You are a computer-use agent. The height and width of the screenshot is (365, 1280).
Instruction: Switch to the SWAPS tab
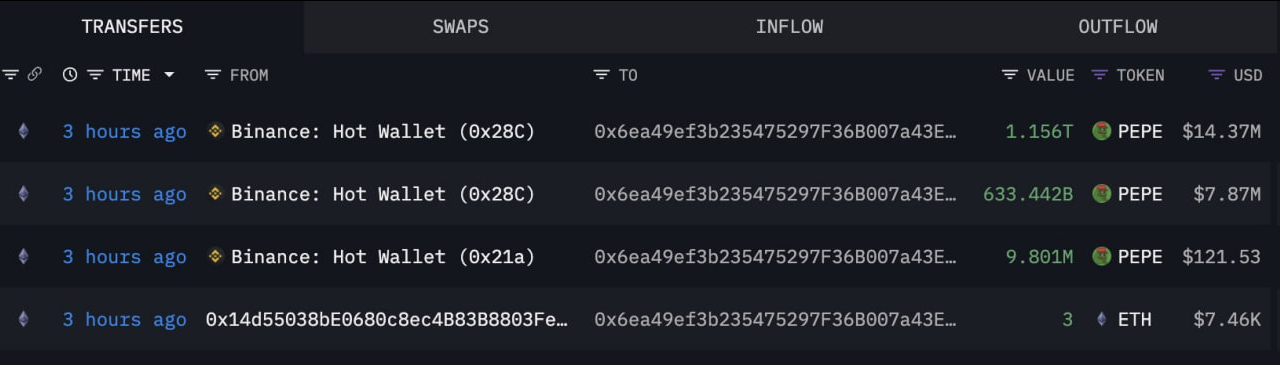(461, 27)
